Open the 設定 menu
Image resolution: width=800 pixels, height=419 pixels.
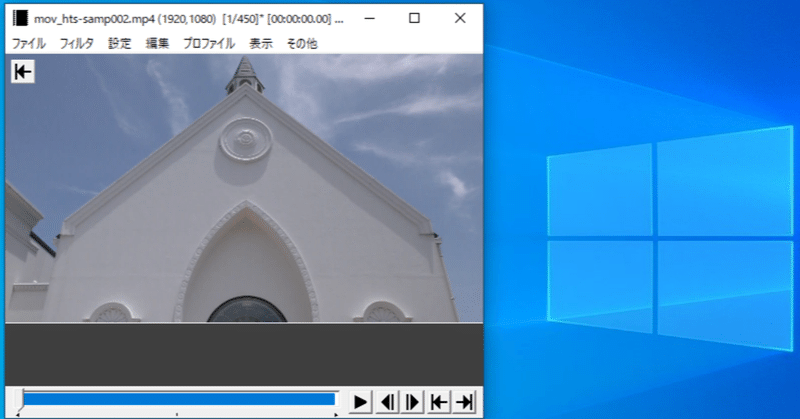pos(119,43)
